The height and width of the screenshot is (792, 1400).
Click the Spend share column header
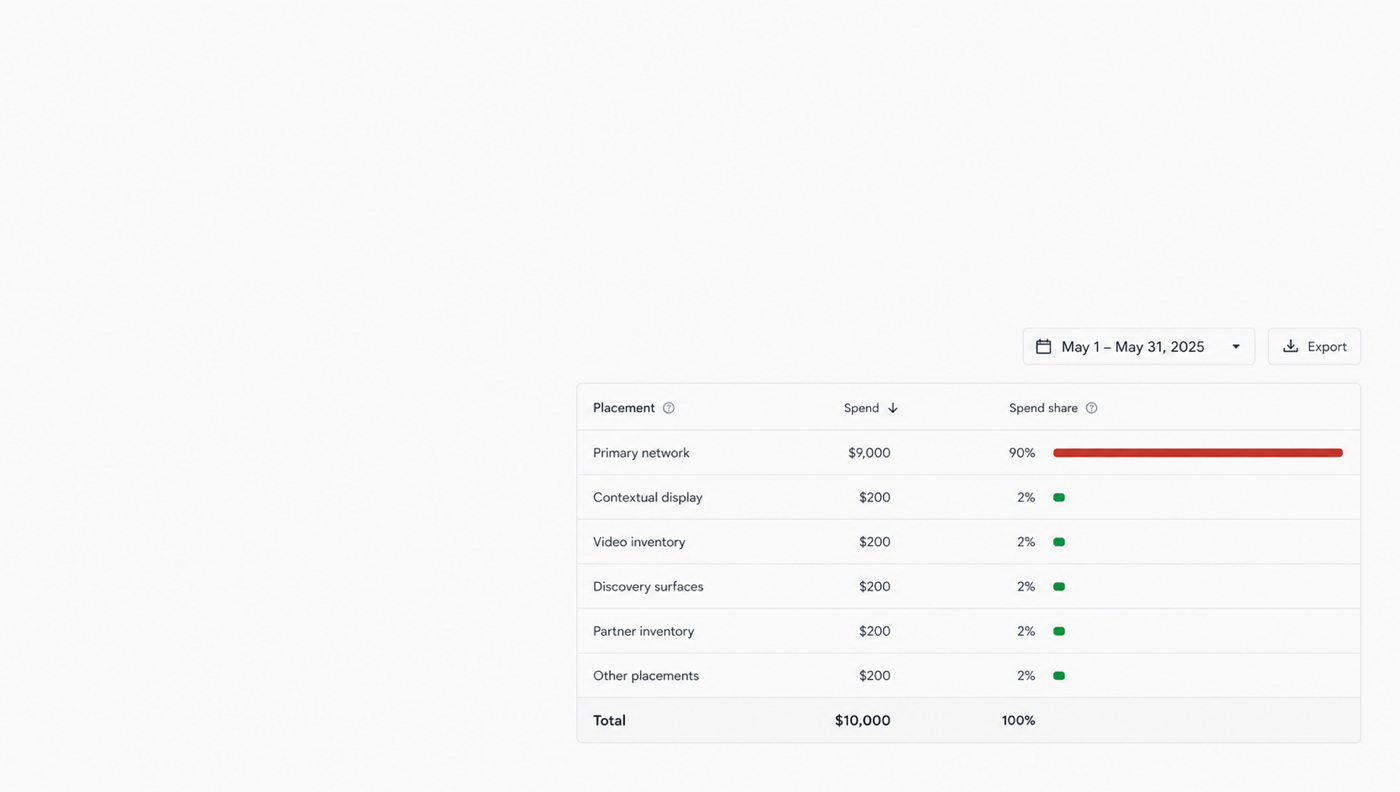[1043, 408]
